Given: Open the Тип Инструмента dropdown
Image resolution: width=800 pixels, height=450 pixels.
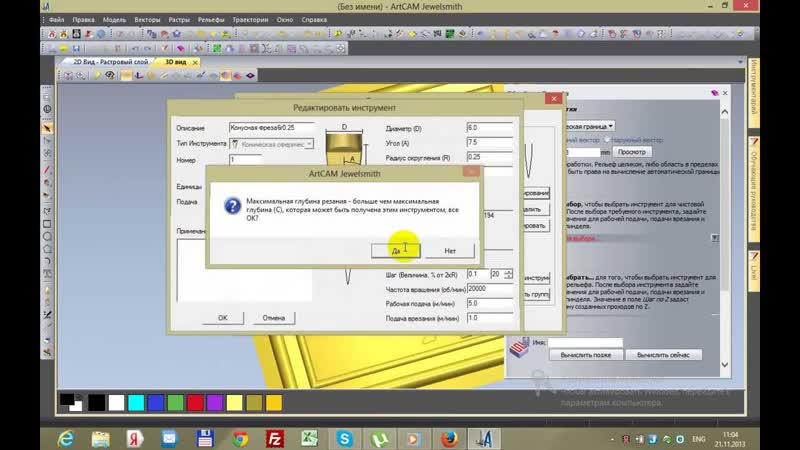Looking at the screenshot, I should pyautogui.click(x=271, y=144).
